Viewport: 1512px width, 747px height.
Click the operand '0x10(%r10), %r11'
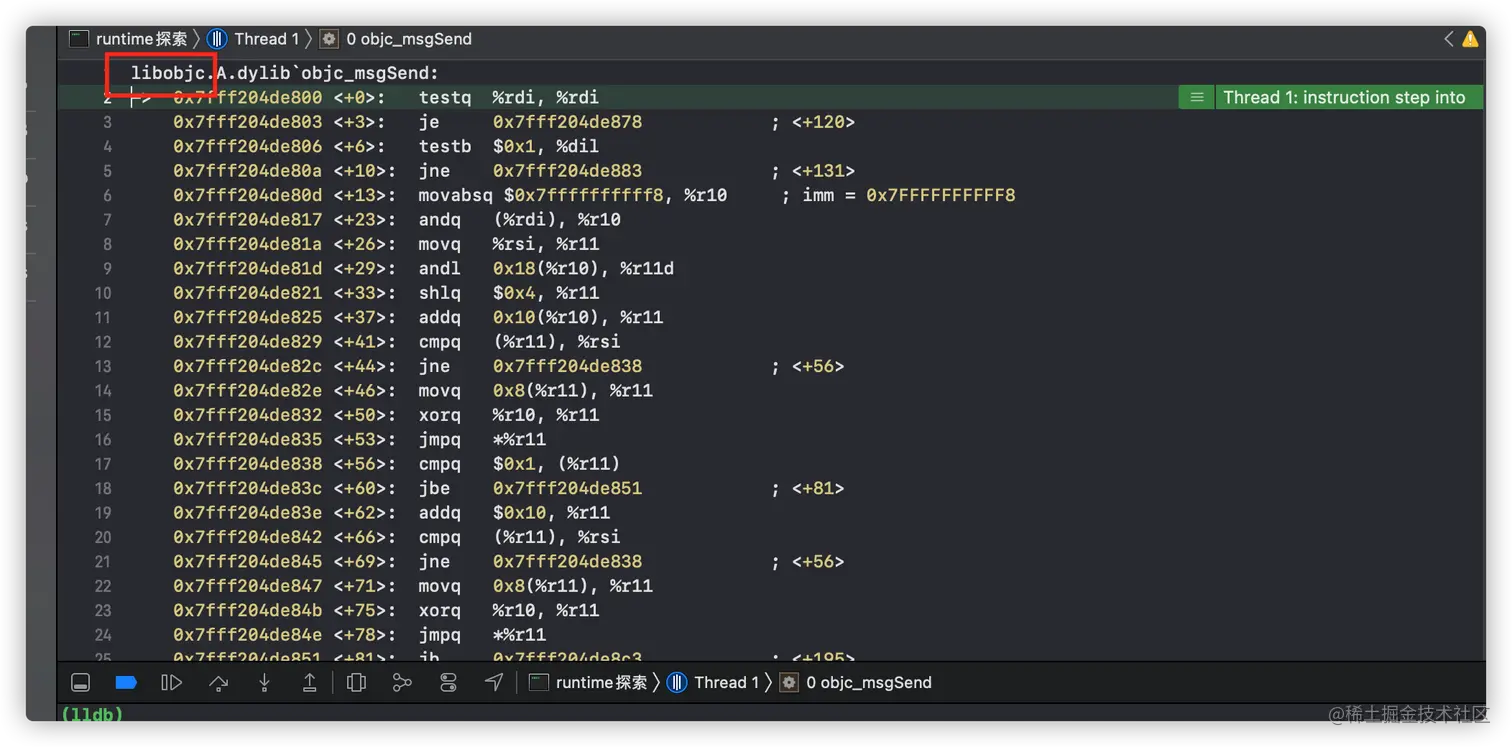coord(578,317)
